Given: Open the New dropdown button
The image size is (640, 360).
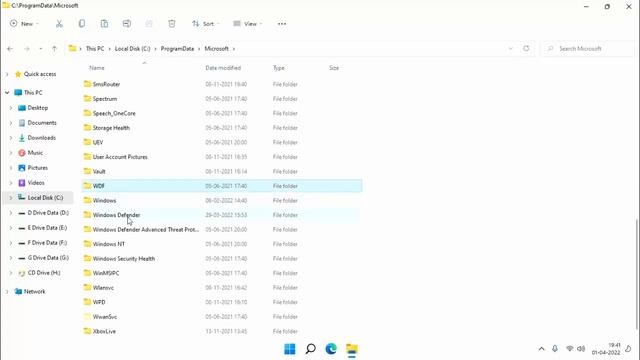Looking at the screenshot, I should (x=24, y=24).
